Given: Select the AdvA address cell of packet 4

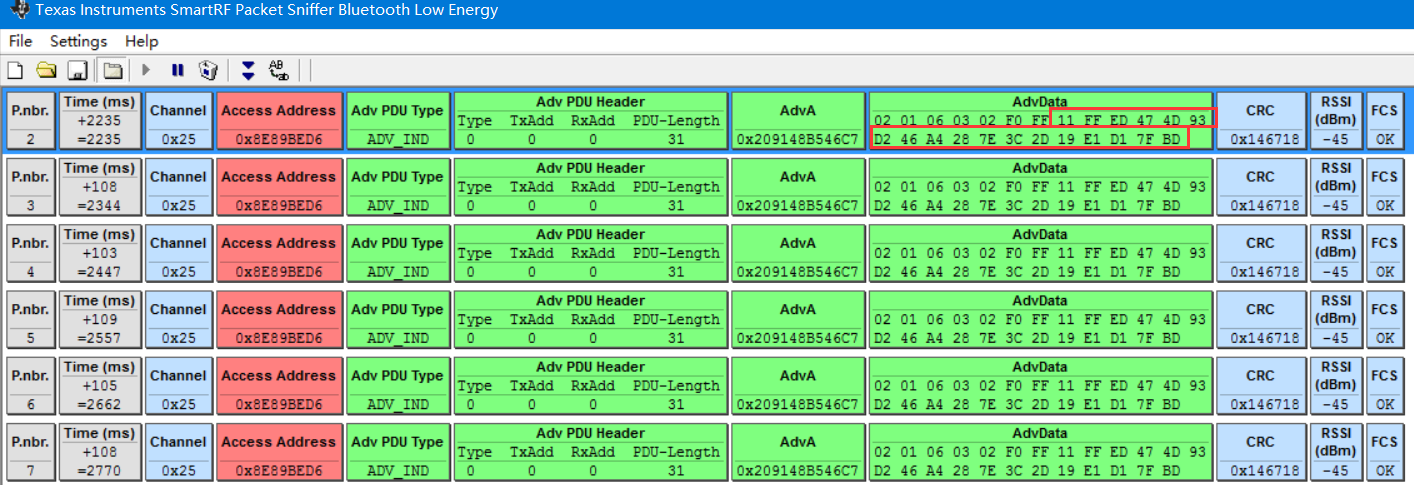Looking at the screenshot, I should (798, 253).
